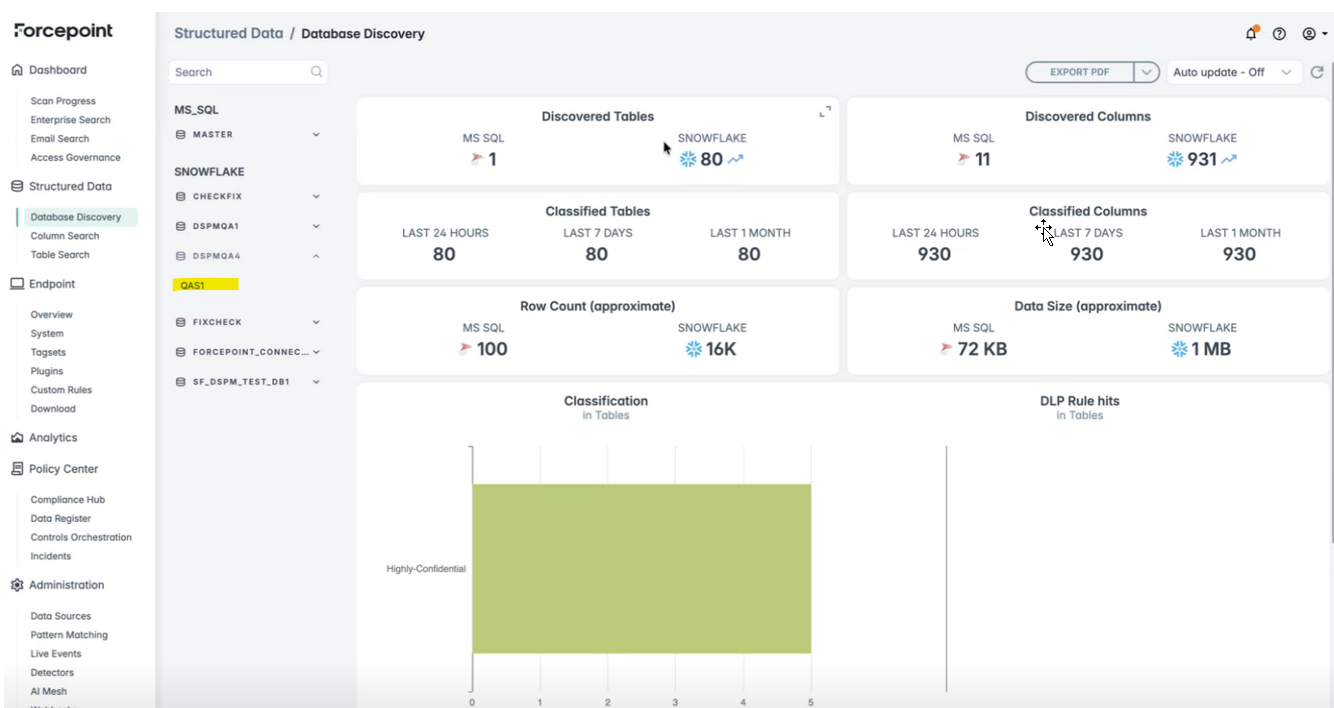This screenshot has height=708, width=1334.
Task: Open the help question mark icon
Action: [x=1279, y=34]
